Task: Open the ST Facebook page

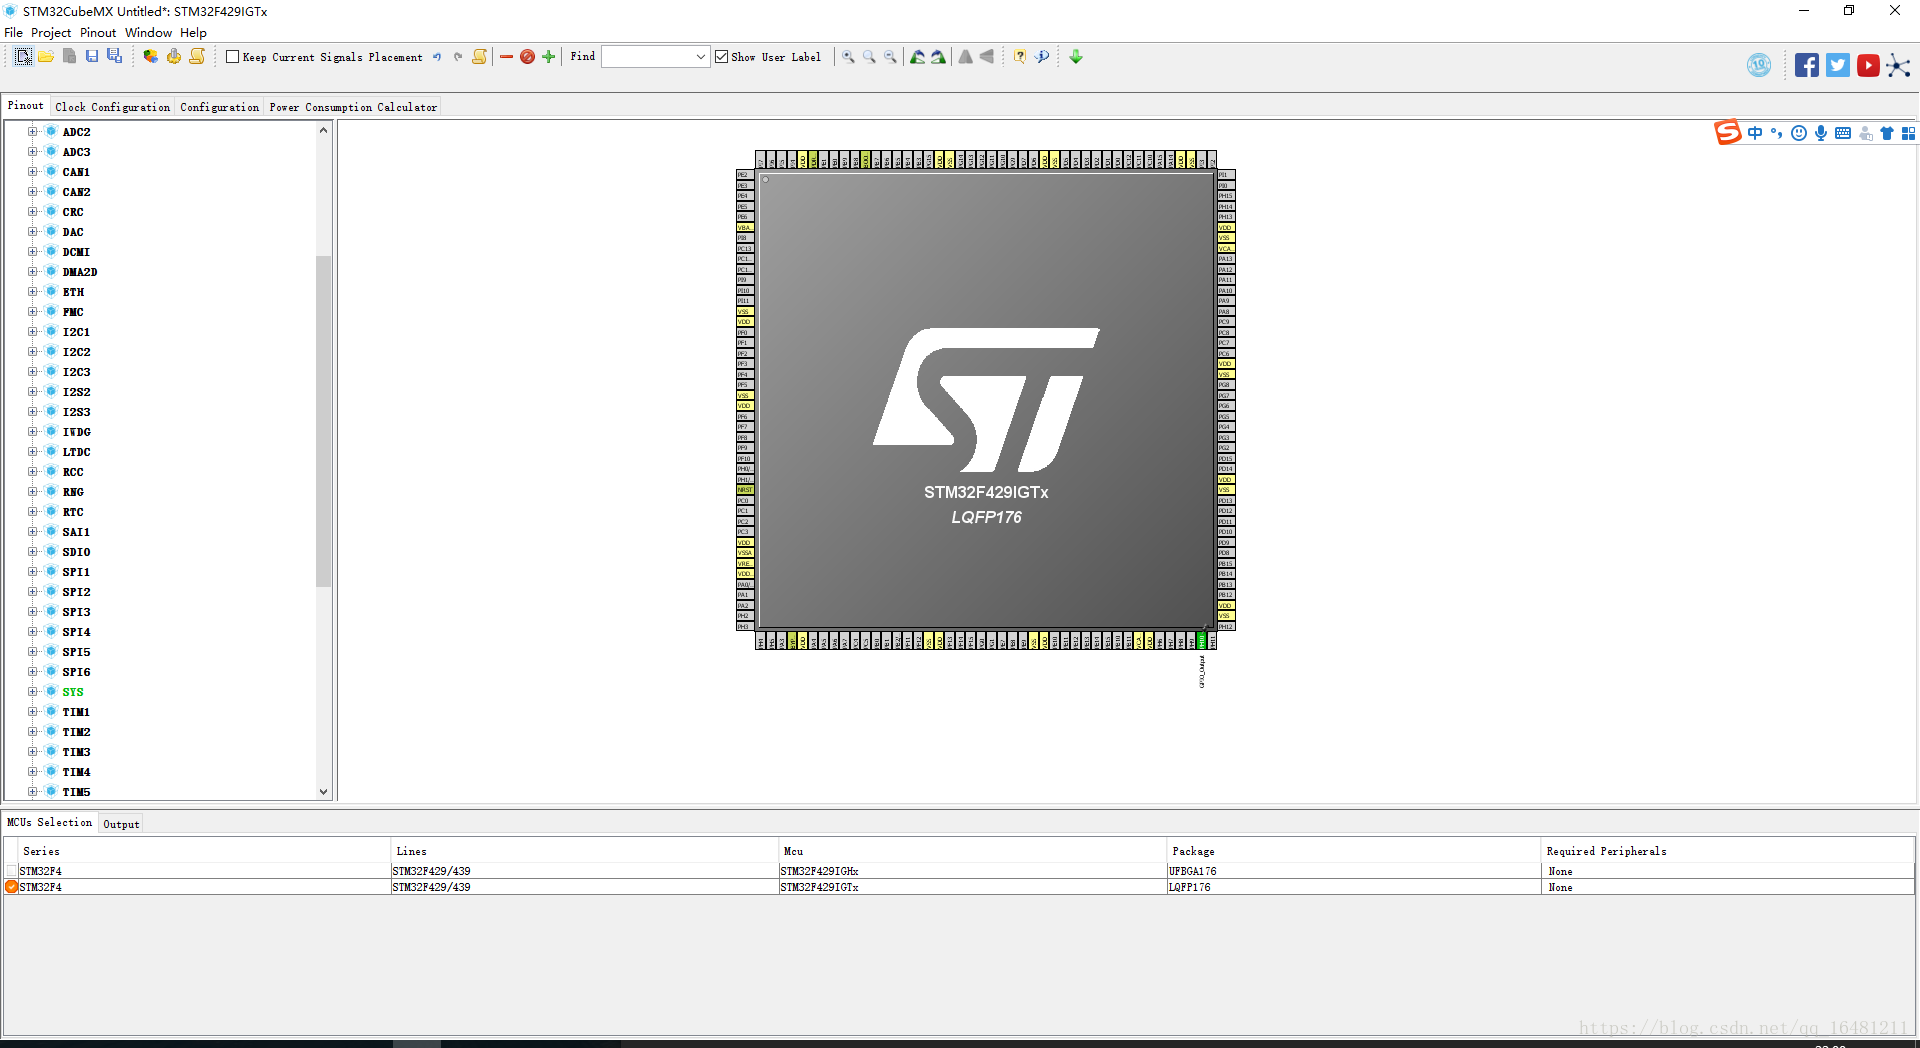Action: coord(1806,64)
